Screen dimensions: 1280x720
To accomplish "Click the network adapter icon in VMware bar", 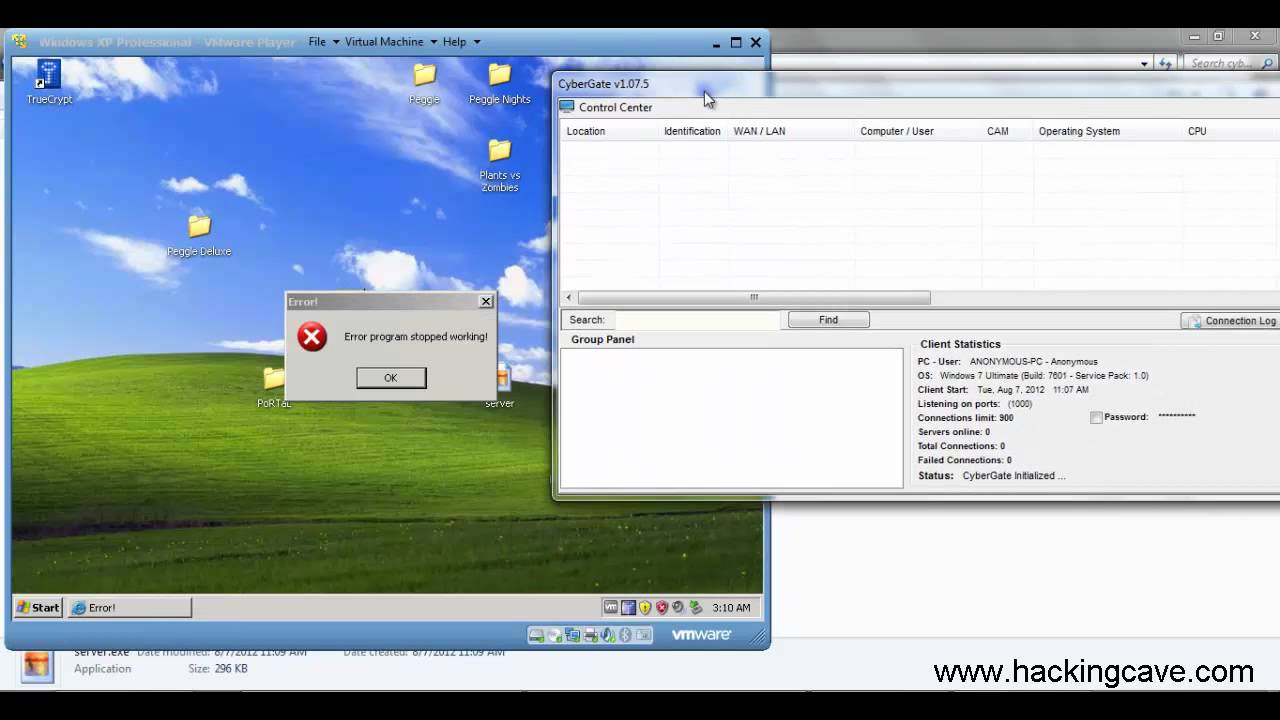I will 573,635.
